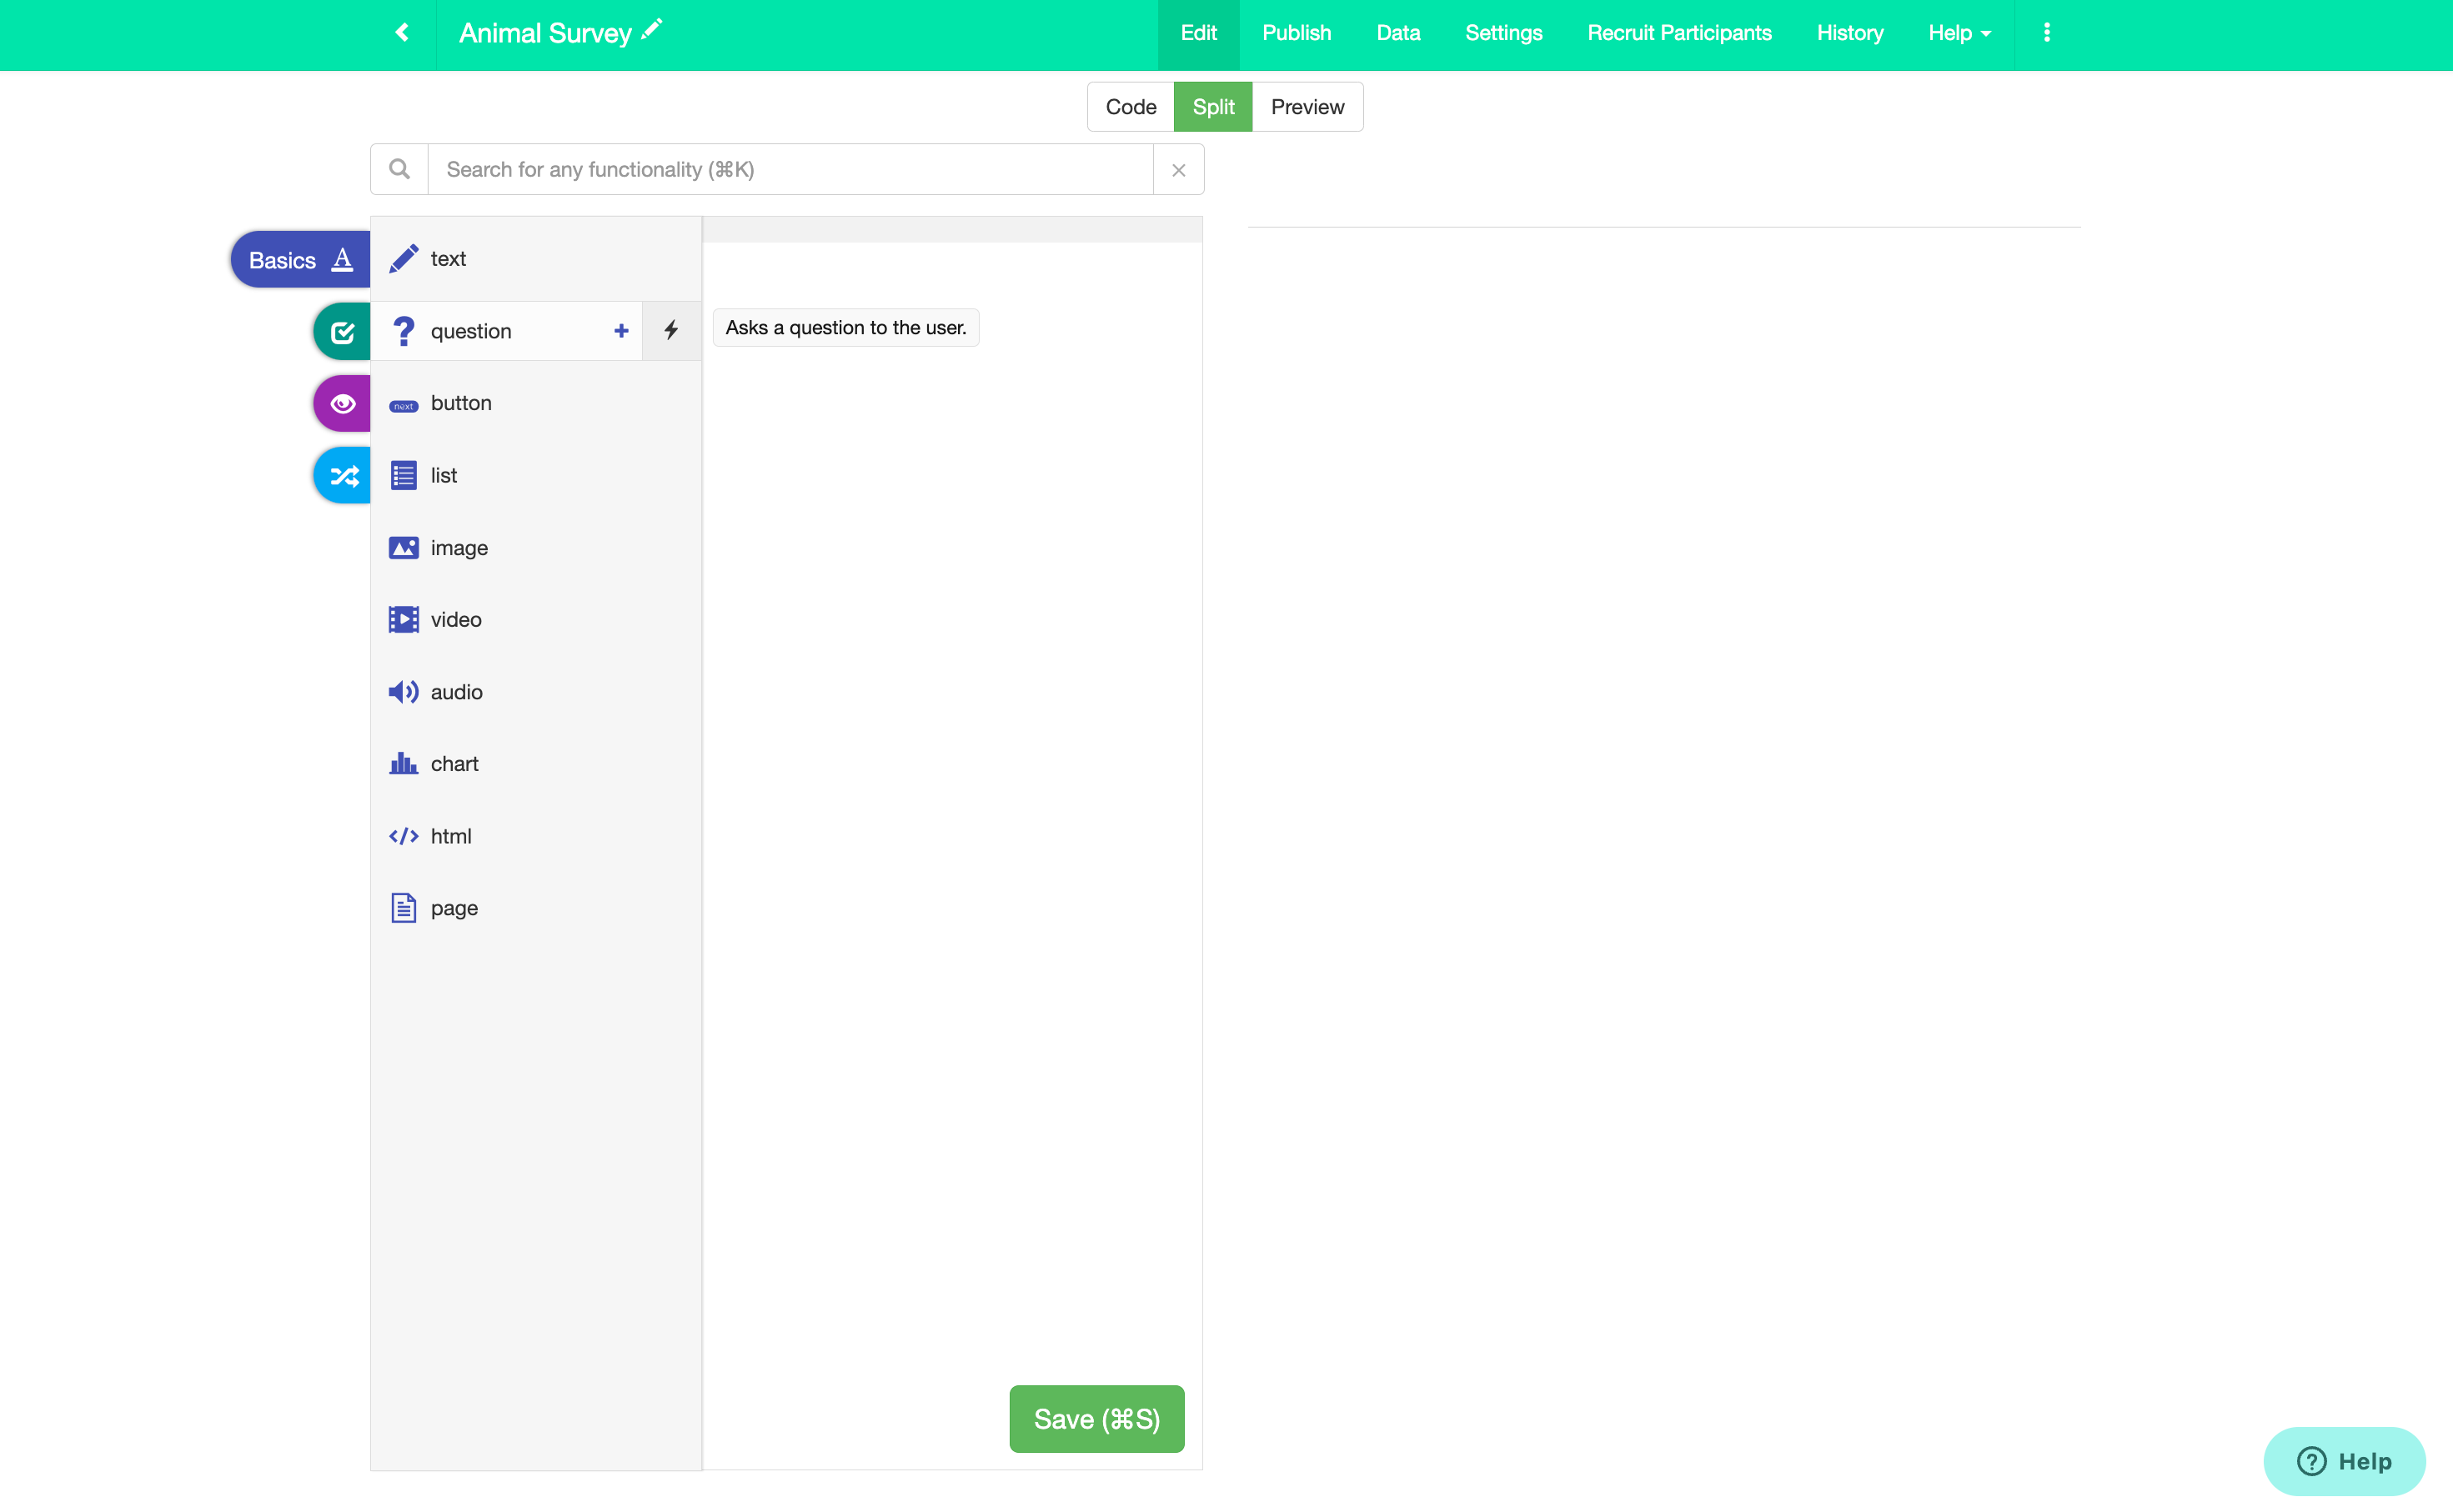Click the lightning bolt next to question
Viewport: 2453px width, 1512px height.
tap(671, 331)
